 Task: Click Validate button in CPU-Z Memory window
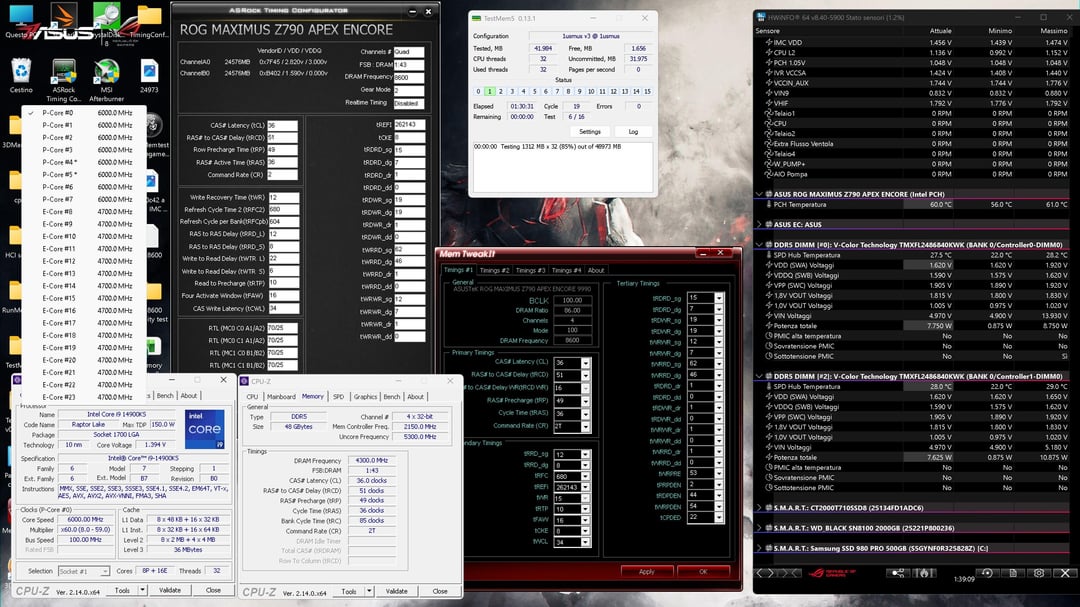click(397, 591)
